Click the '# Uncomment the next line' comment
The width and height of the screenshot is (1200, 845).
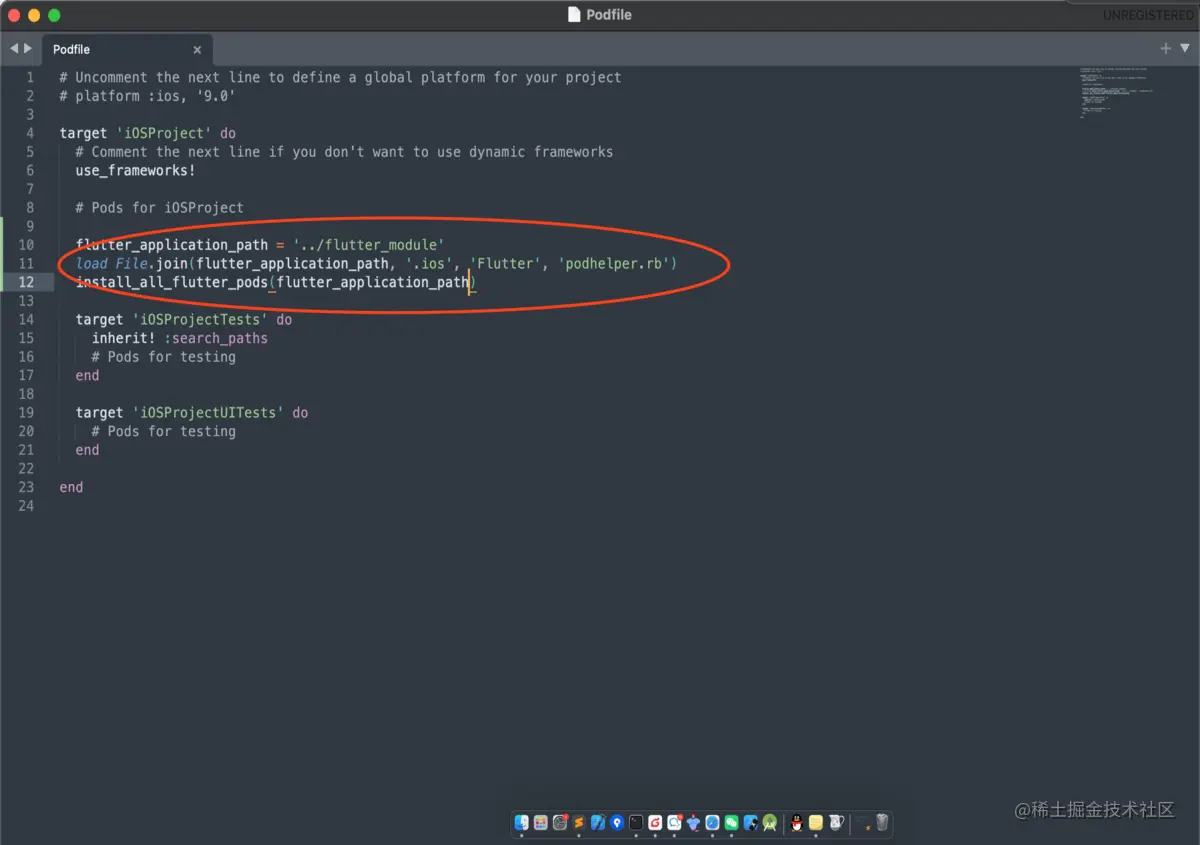pyautogui.click(x=340, y=77)
